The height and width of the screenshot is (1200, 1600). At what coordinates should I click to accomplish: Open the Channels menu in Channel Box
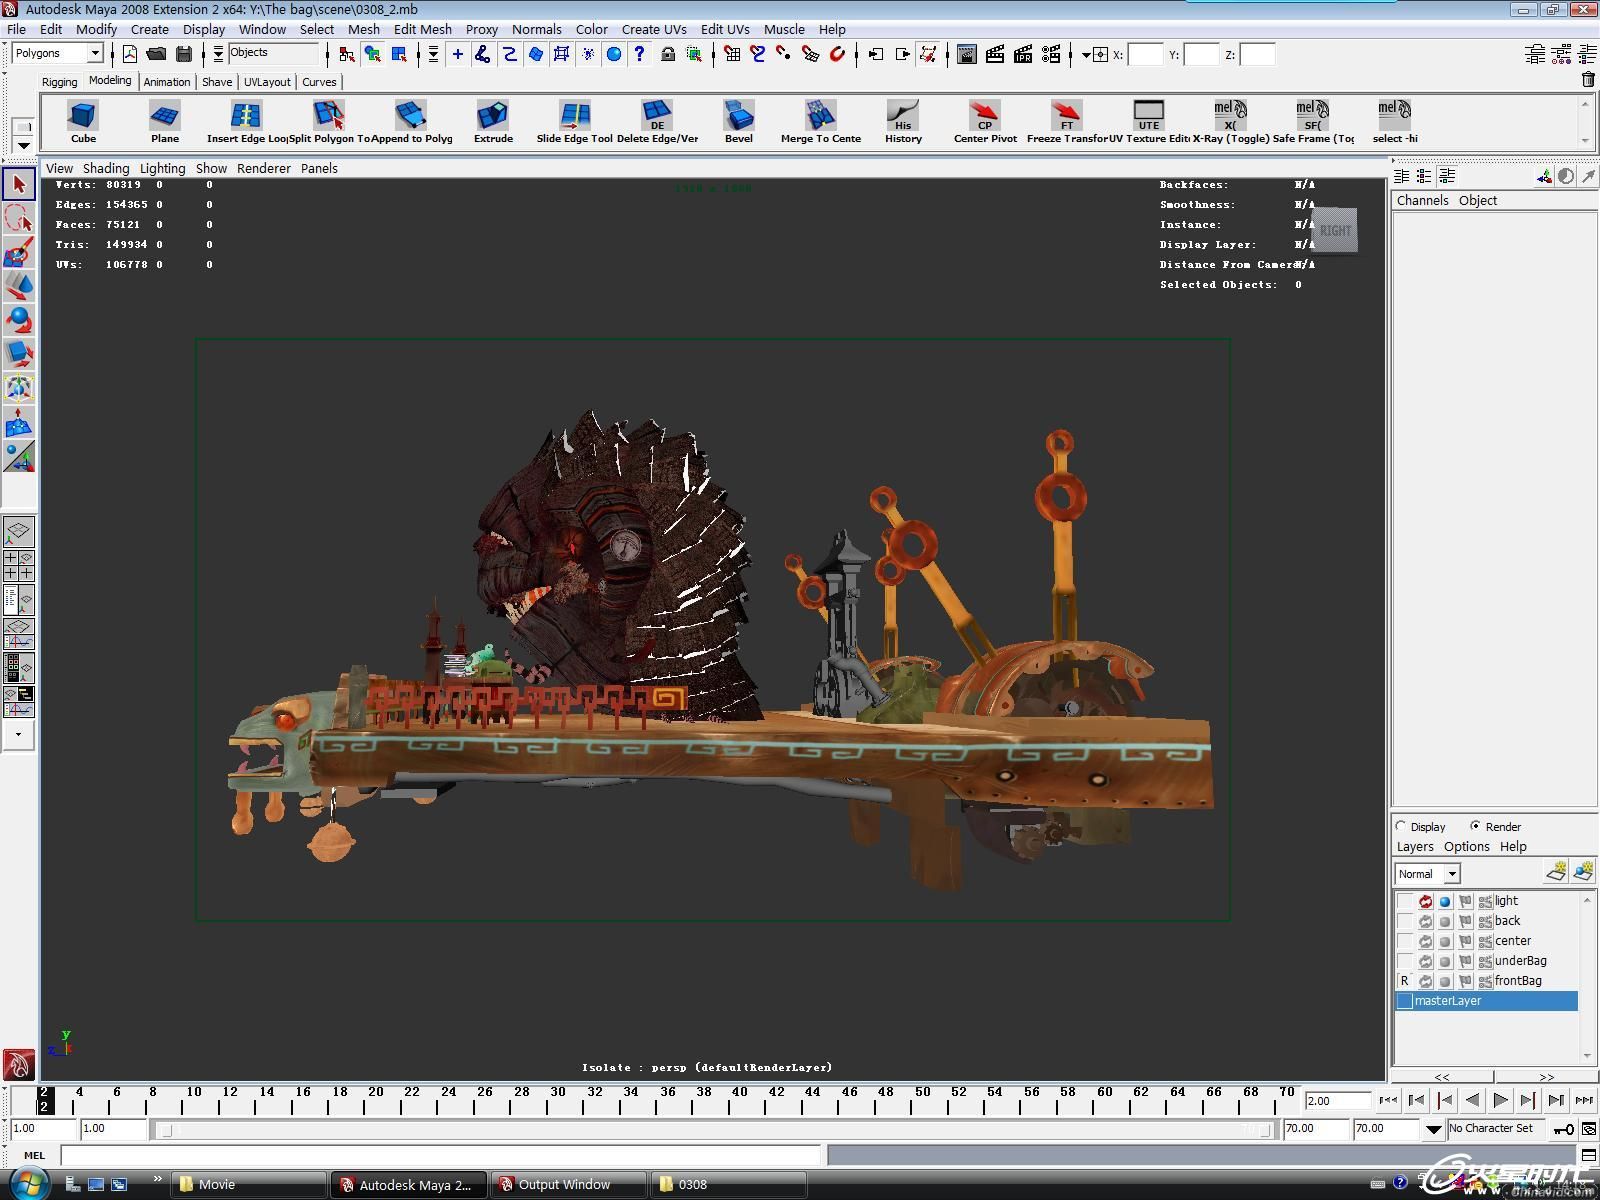(1422, 200)
